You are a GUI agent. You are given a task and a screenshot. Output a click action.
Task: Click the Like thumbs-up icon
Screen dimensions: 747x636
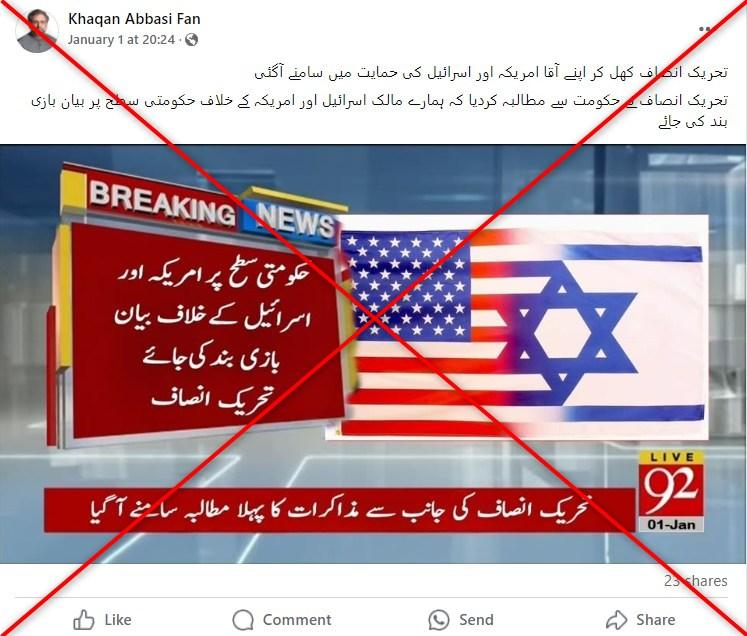[84, 620]
